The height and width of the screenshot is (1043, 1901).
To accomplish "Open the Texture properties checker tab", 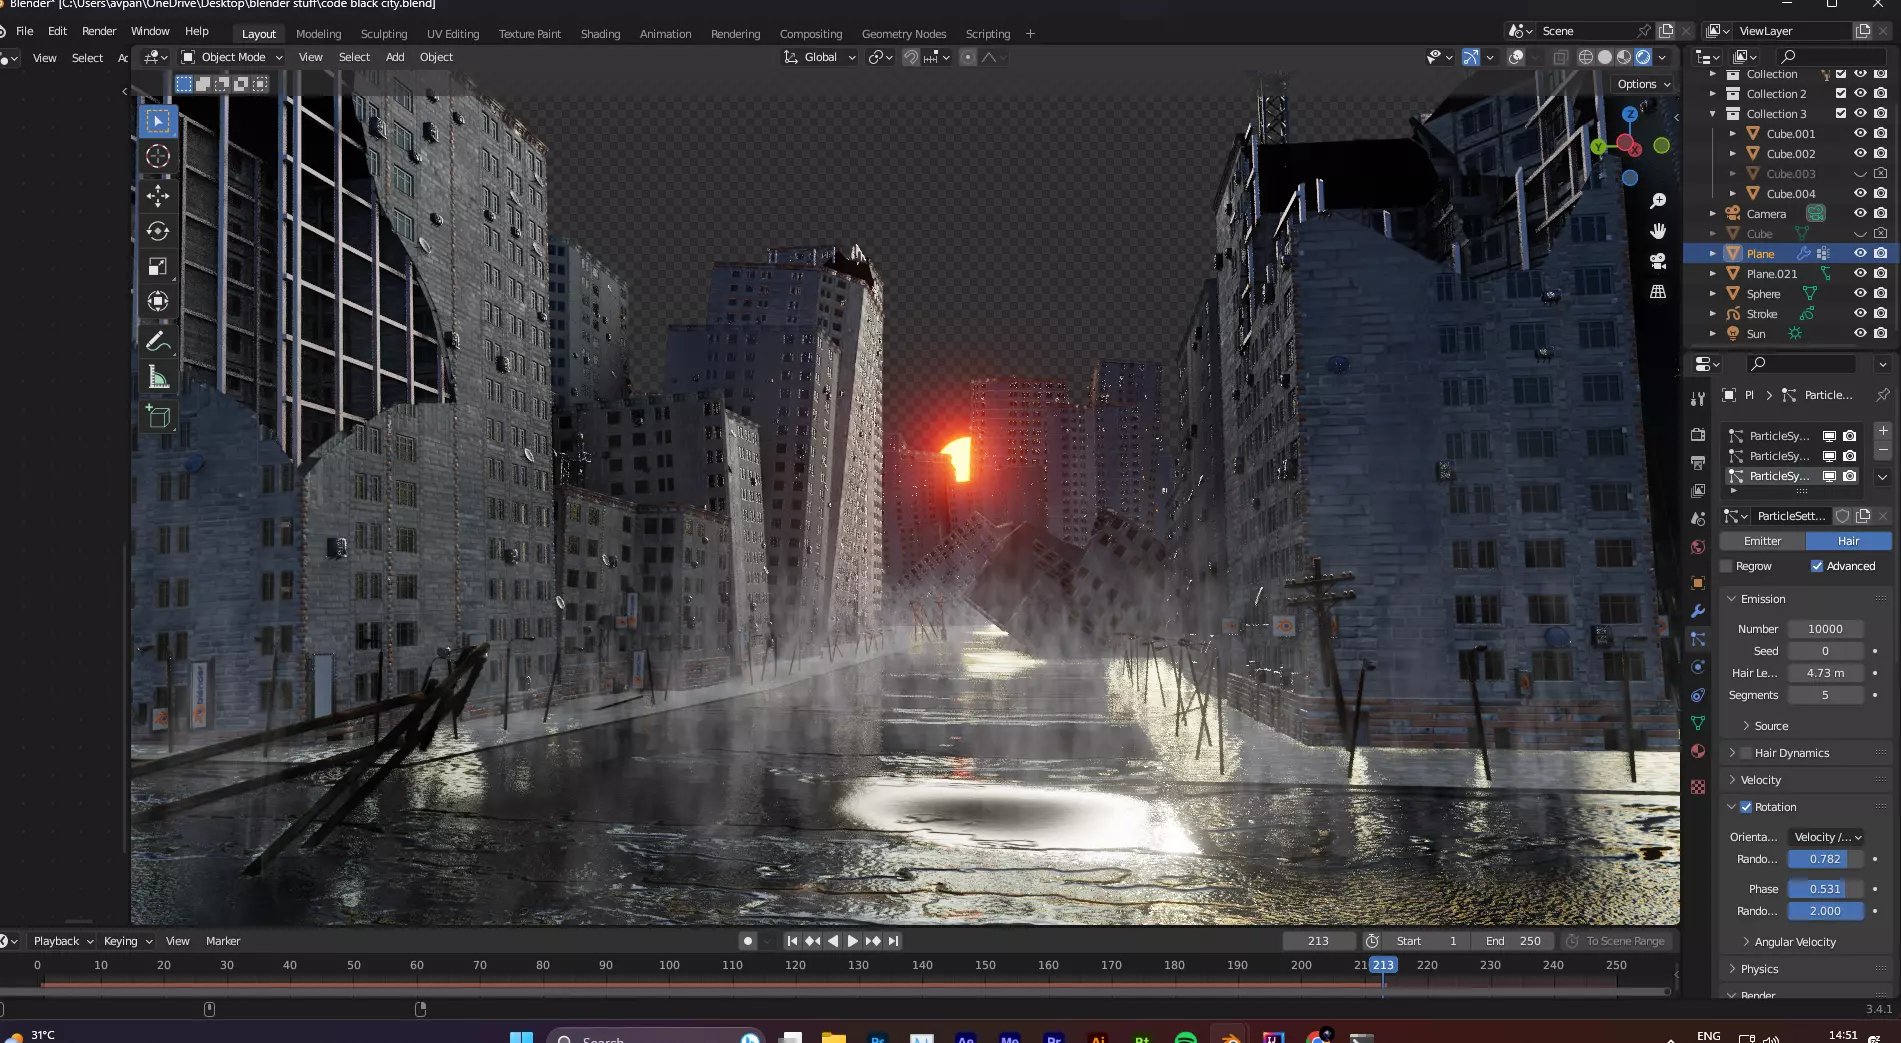I will point(1698,787).
